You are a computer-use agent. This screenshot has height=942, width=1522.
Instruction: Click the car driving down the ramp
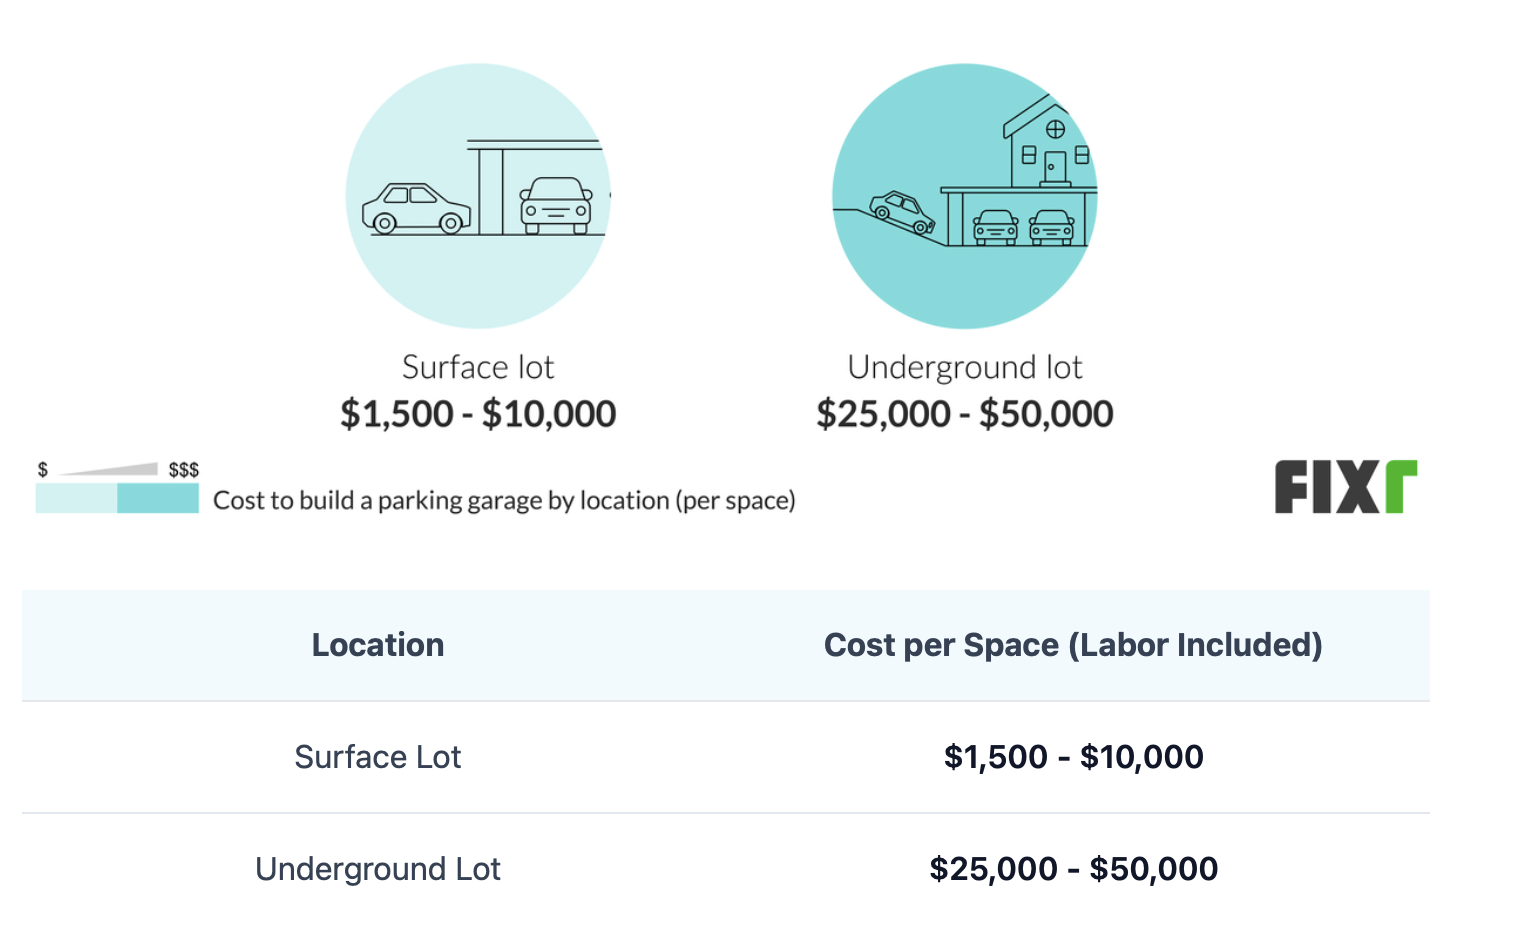[902, 212]
